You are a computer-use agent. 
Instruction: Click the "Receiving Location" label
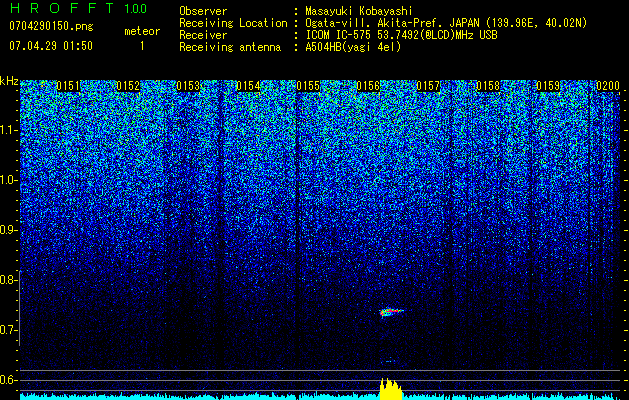tap(233, 23)
